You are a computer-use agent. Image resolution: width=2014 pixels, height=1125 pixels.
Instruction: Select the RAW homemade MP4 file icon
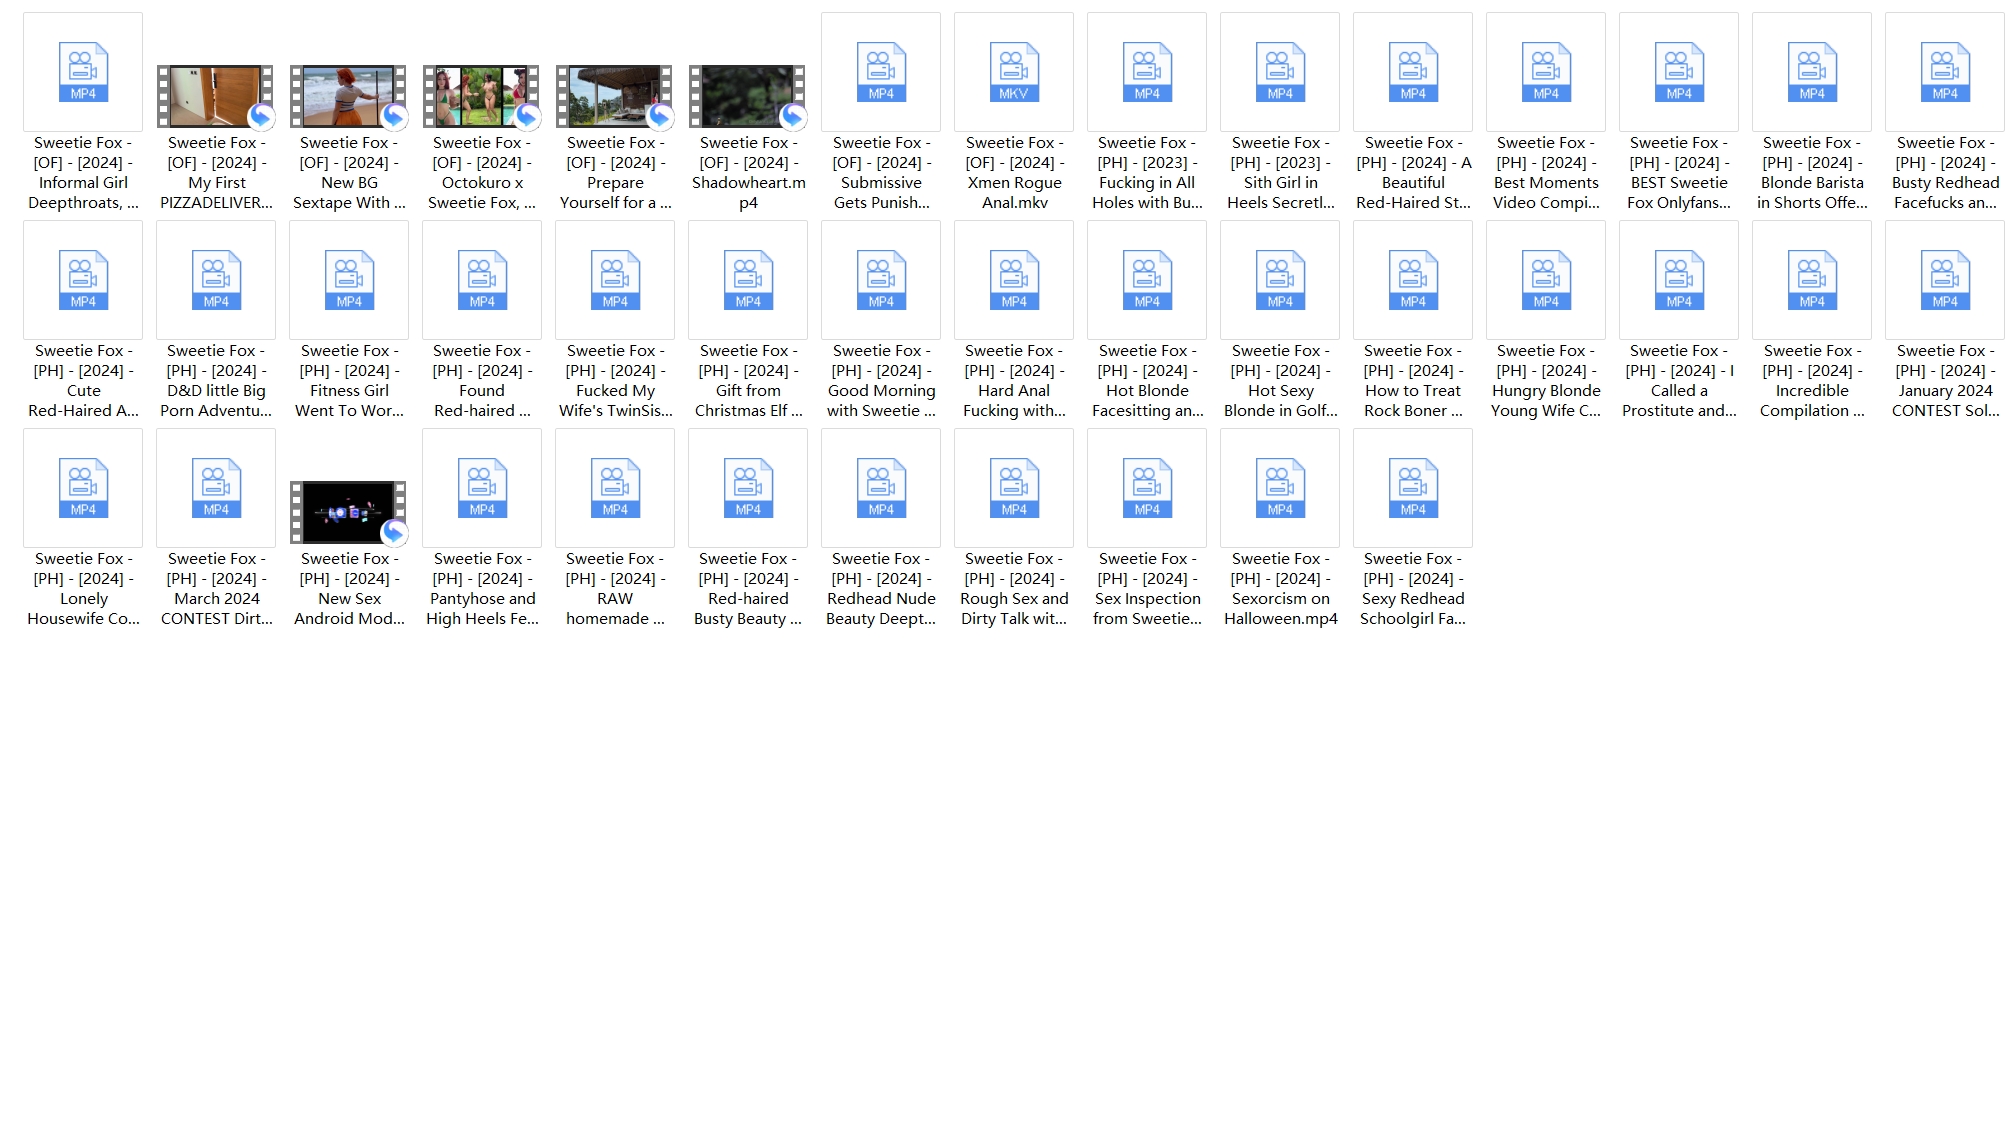[x=615, y=488]
